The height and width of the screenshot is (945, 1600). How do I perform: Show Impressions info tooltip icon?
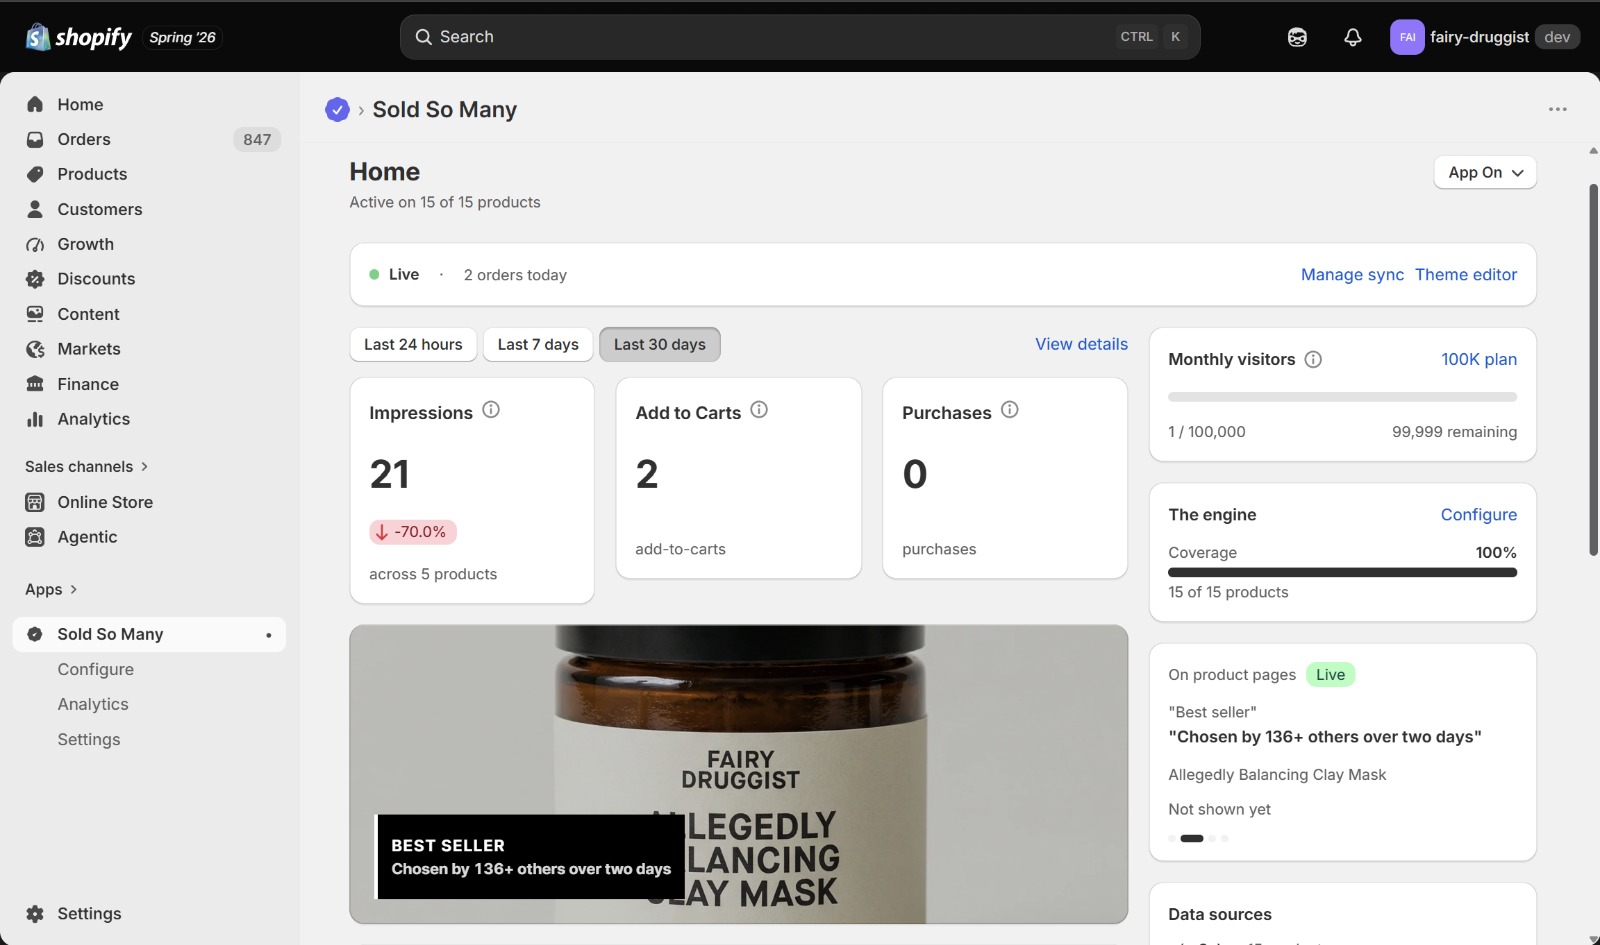(491, 410)
